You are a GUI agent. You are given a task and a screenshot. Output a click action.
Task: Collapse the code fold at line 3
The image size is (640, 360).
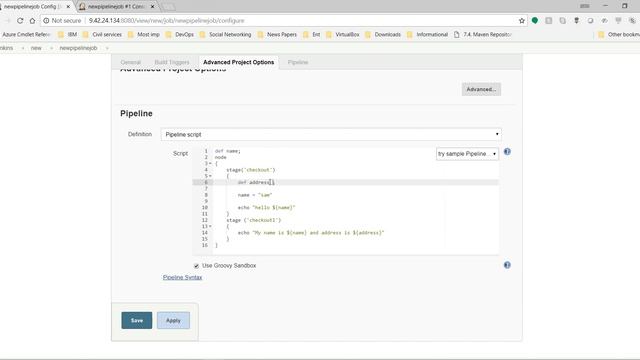pyautogui.click(x=210, y=164)
